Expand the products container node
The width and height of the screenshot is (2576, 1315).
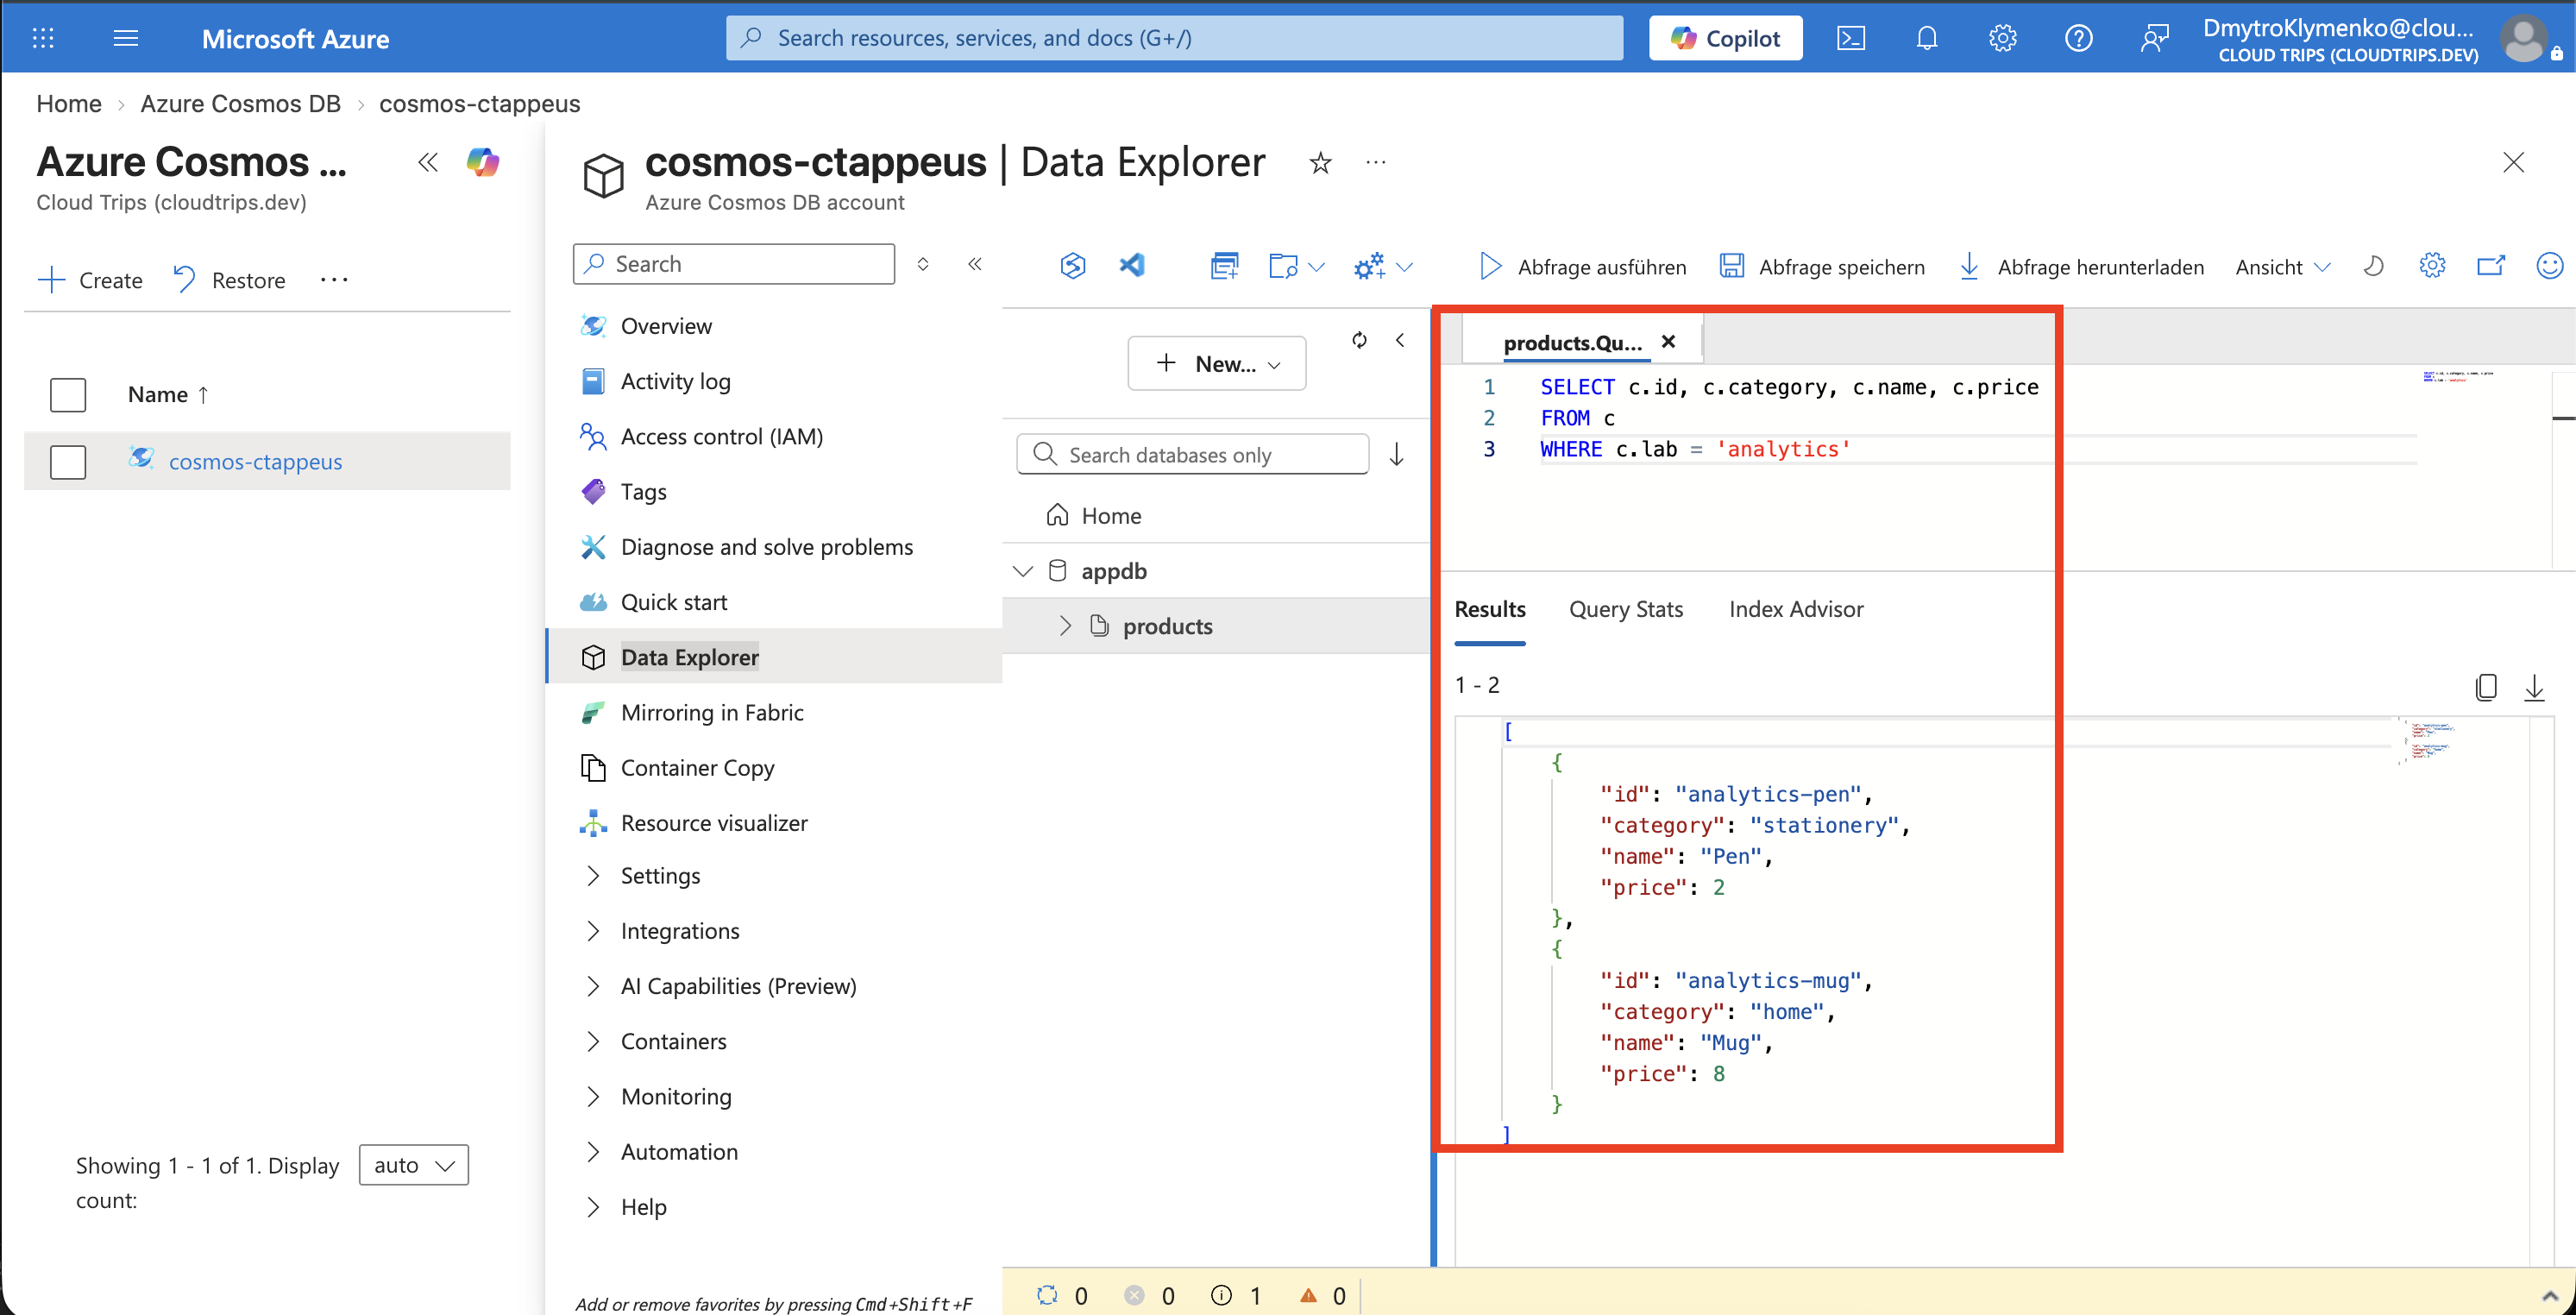click(1065, 626)
